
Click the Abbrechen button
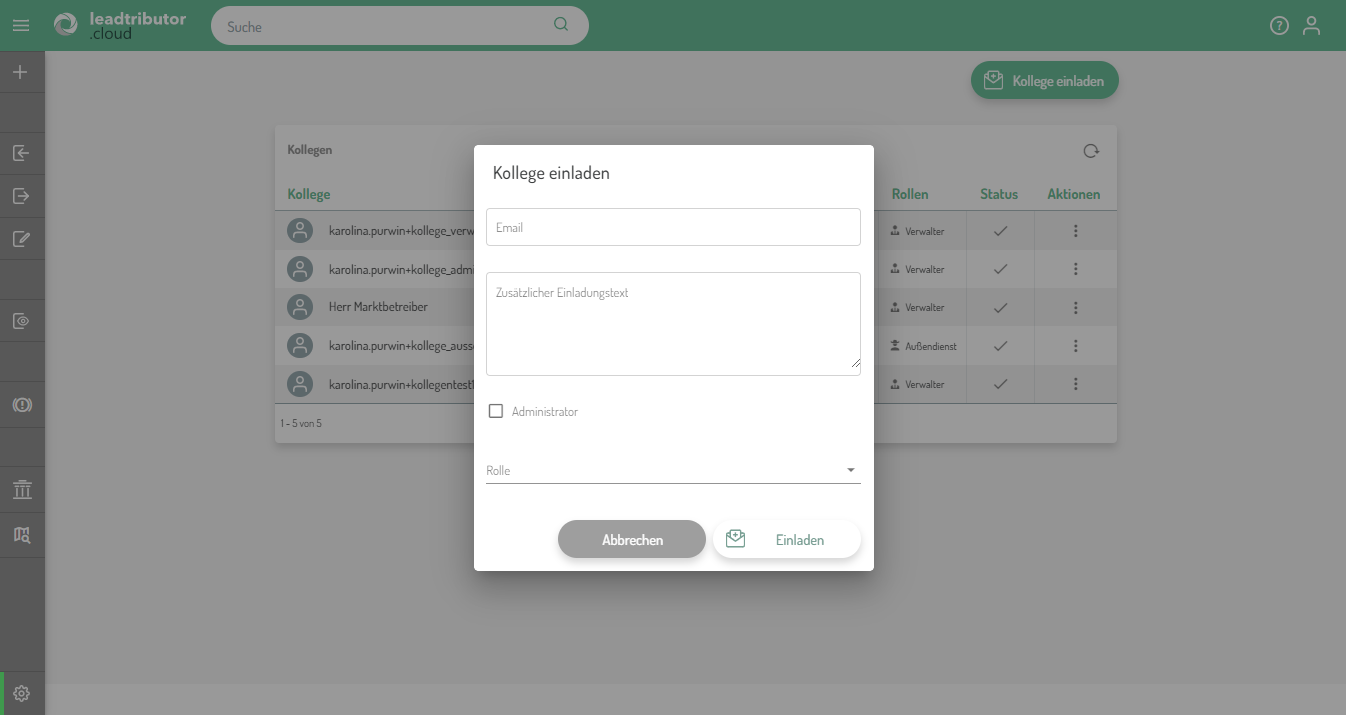pos(632,540)
